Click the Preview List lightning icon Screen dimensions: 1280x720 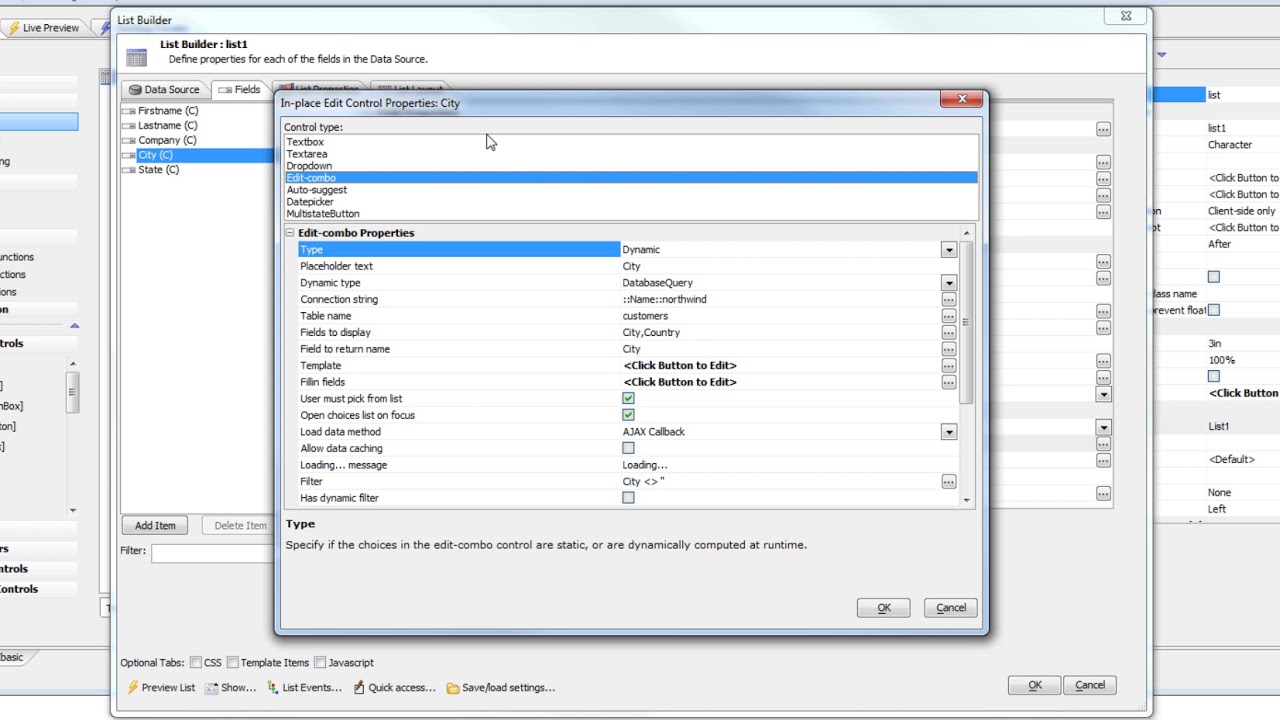(x=133, y=688)
